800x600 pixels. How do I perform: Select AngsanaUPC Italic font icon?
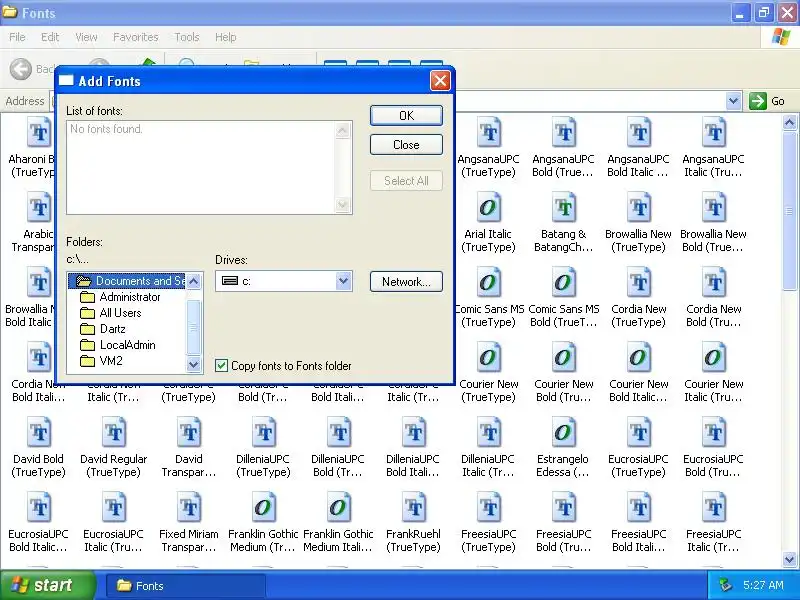[x=713, y=133]
